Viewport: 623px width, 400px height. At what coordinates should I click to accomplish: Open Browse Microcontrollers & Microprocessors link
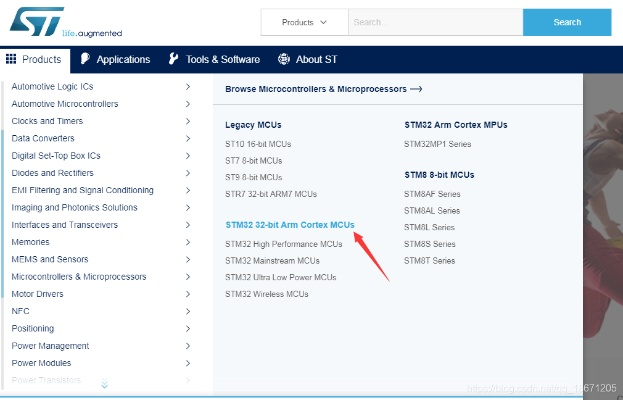[323, 89]
